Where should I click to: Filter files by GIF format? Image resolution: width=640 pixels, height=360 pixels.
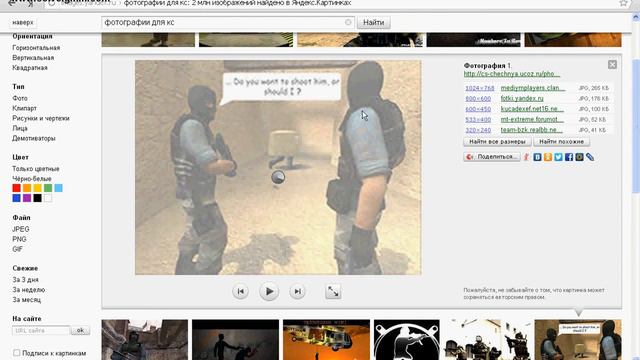coord(17,249)
